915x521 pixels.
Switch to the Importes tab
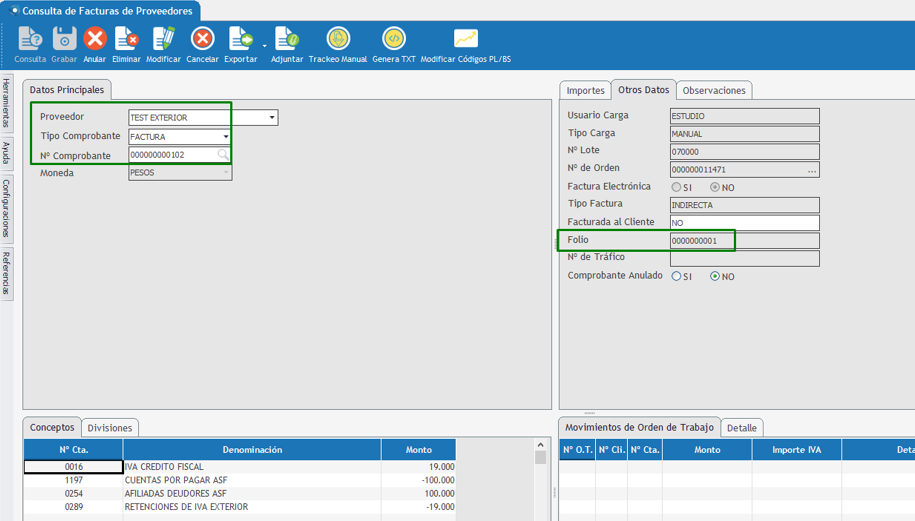585,90
